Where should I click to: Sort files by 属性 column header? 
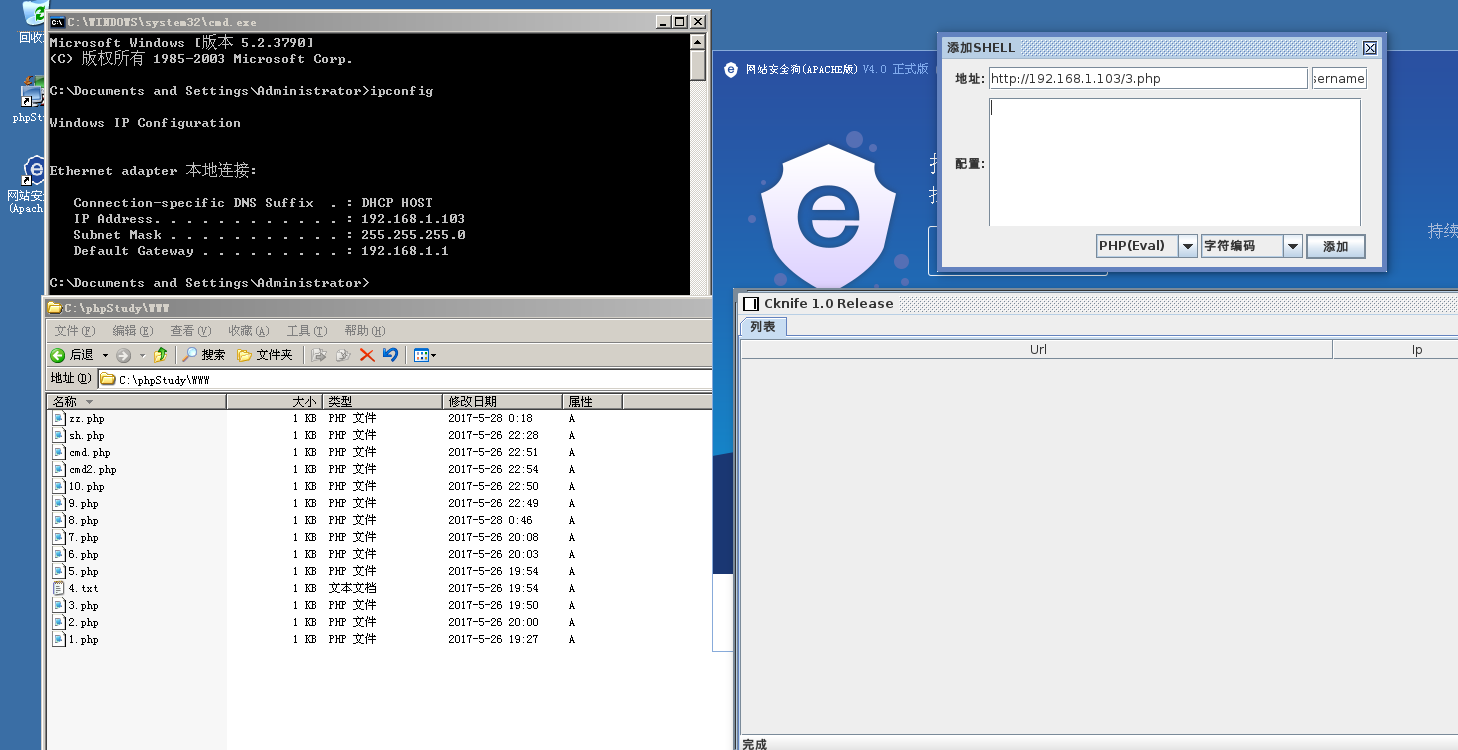(592, 402)
